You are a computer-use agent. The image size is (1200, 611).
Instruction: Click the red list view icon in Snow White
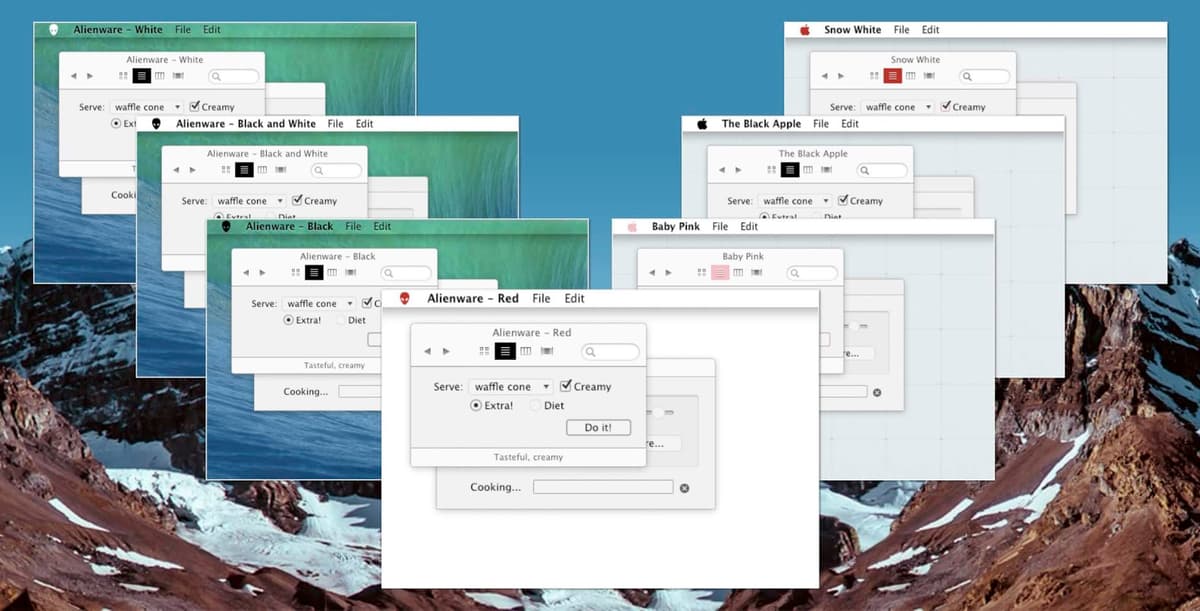click(x=893, y=76)
